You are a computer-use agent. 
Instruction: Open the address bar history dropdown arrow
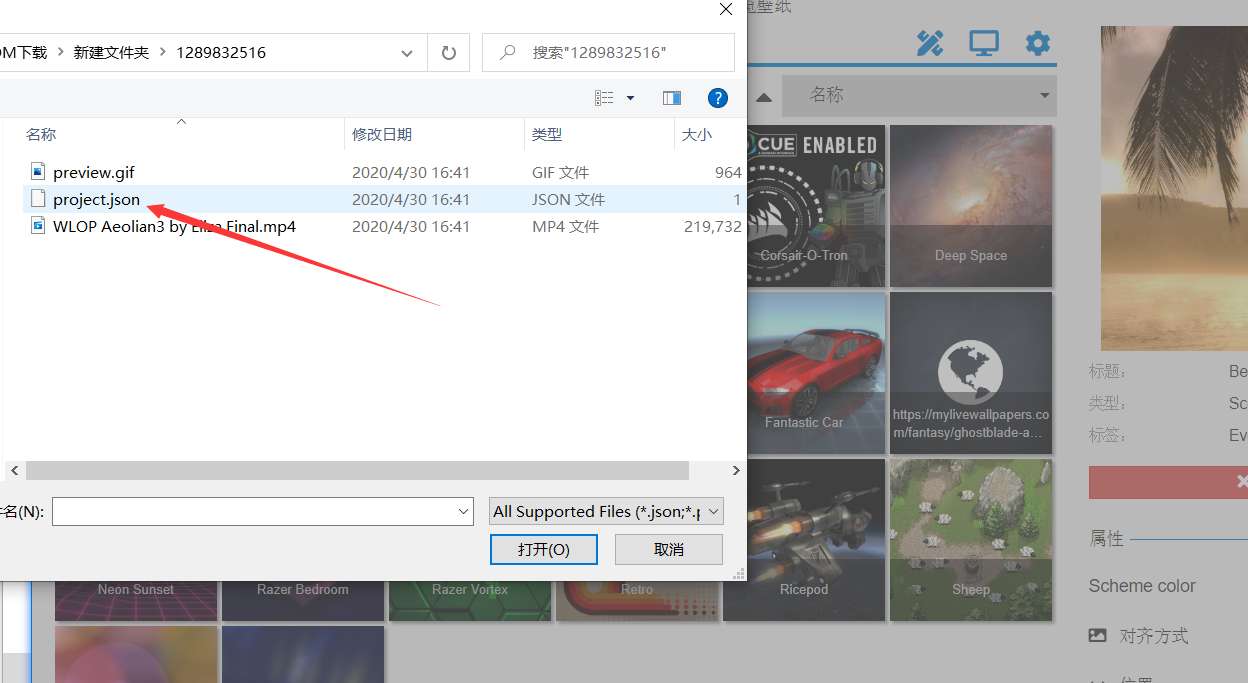[x=406, y=52]
